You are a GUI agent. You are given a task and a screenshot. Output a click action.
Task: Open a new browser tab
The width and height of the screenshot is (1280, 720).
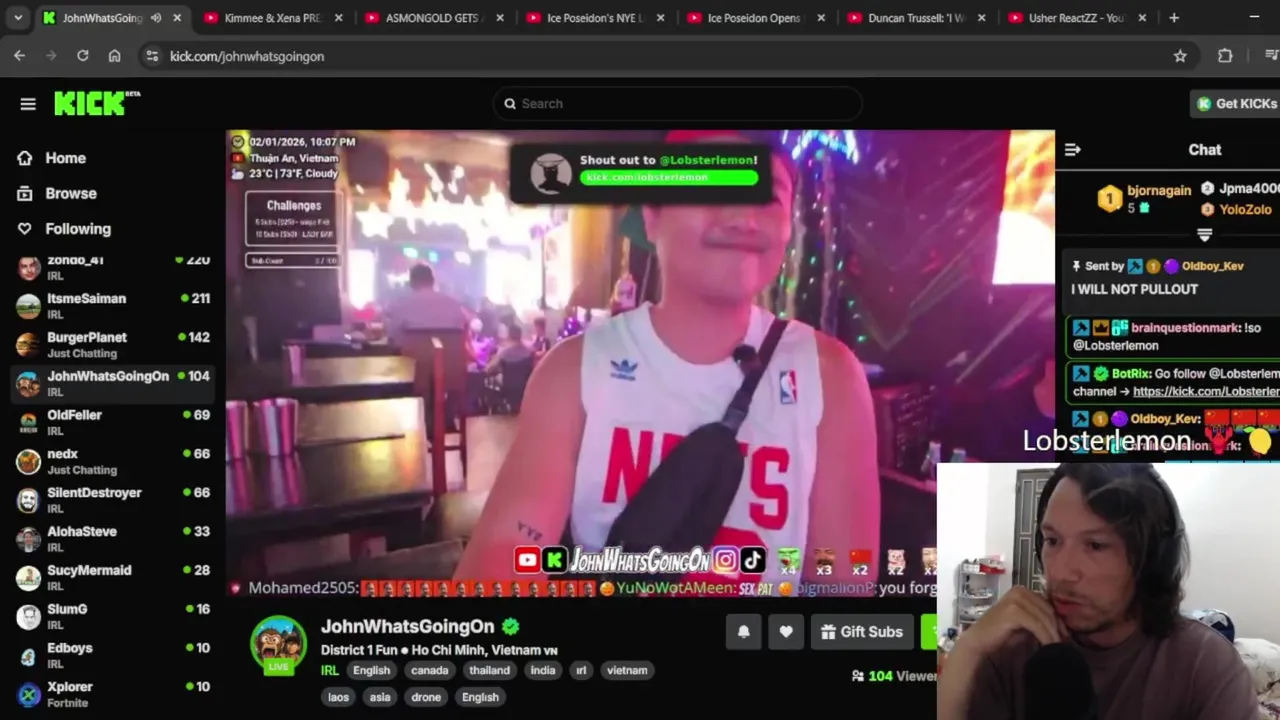point(1174,18)
